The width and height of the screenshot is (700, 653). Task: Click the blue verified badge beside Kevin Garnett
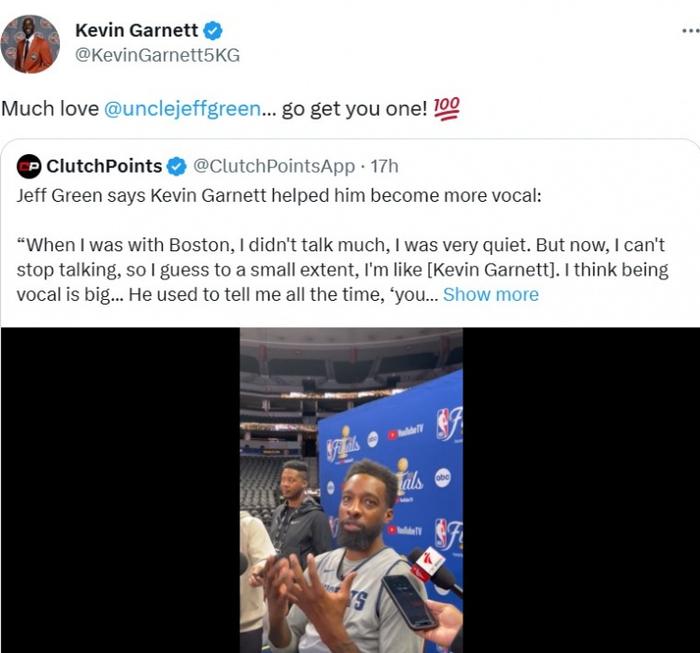click(212, 31)
